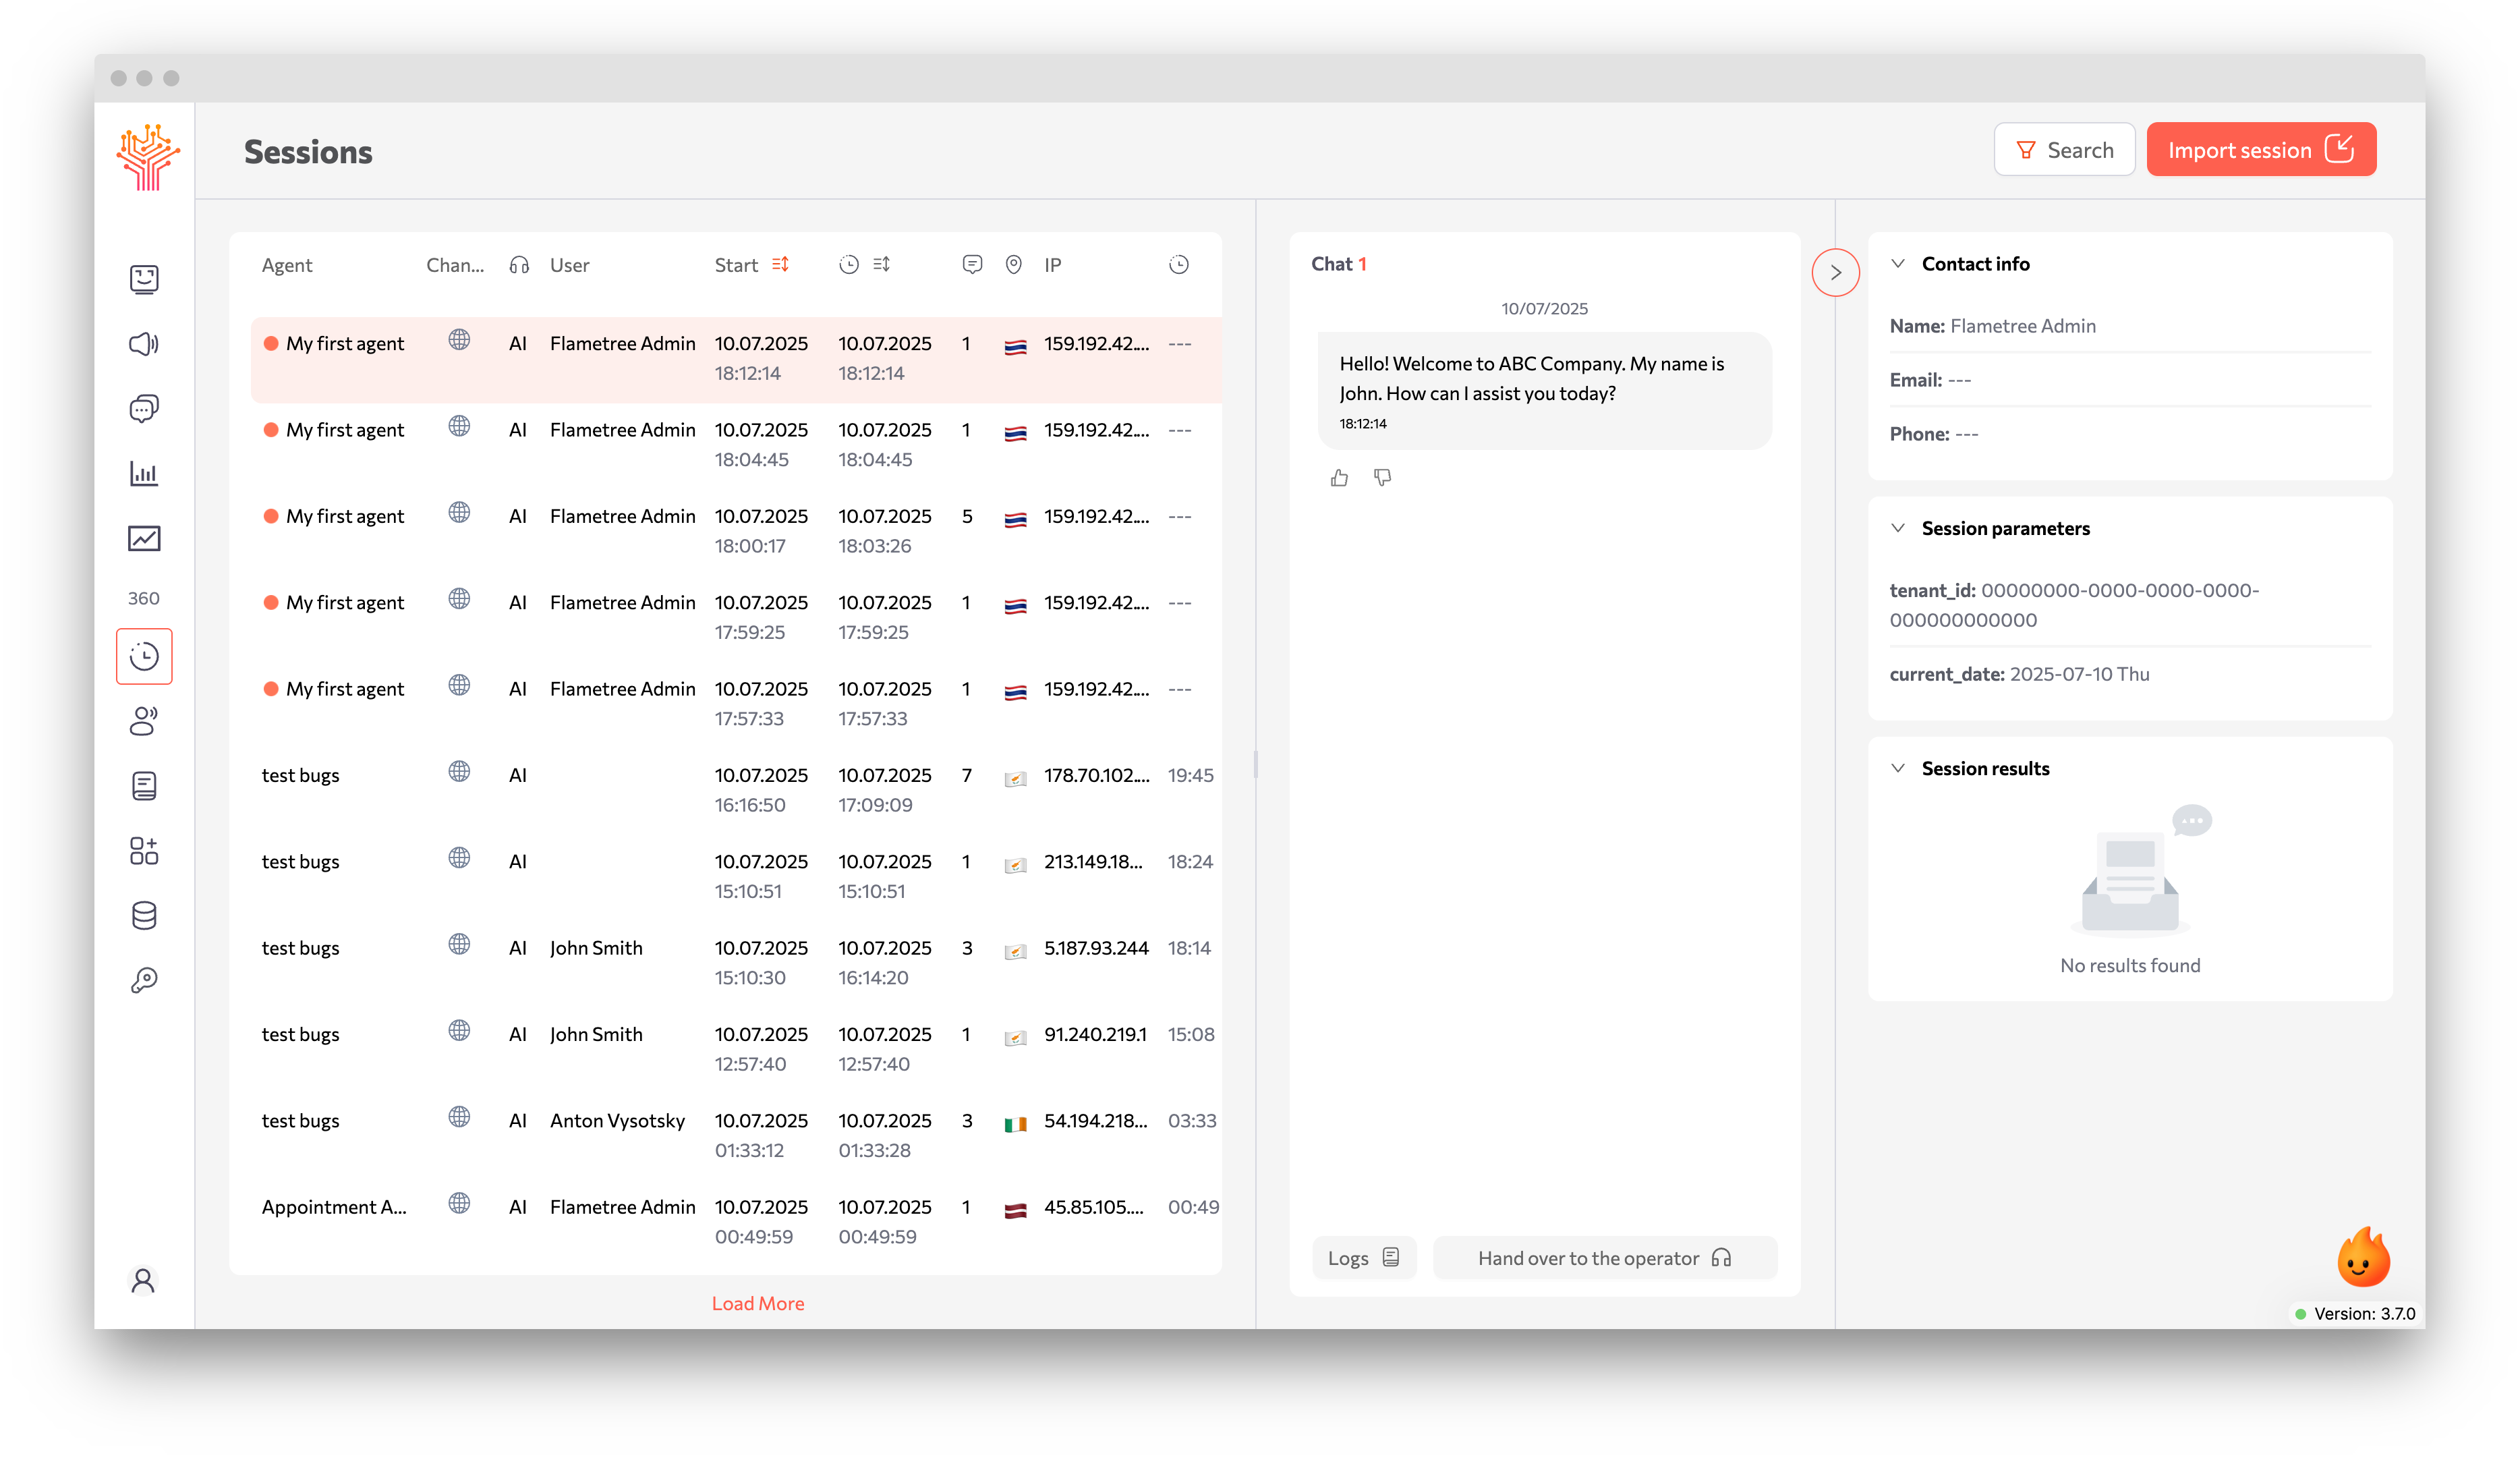The image size is (2520, 1464).
Task: Click the Flametree logo at the top left
Action: [147, 157]
